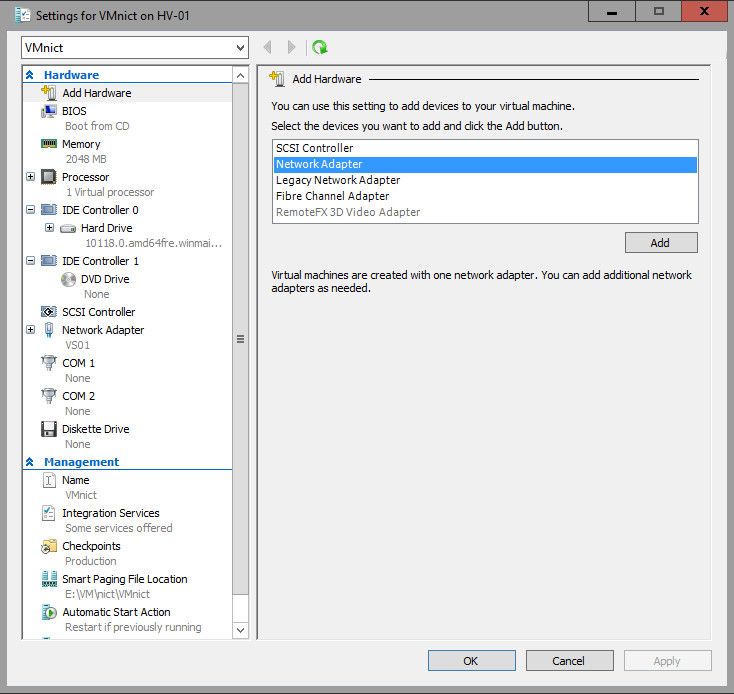Click the scroll down arrow in tree
This screenshot has height=694, width=734.
(241, 630)
